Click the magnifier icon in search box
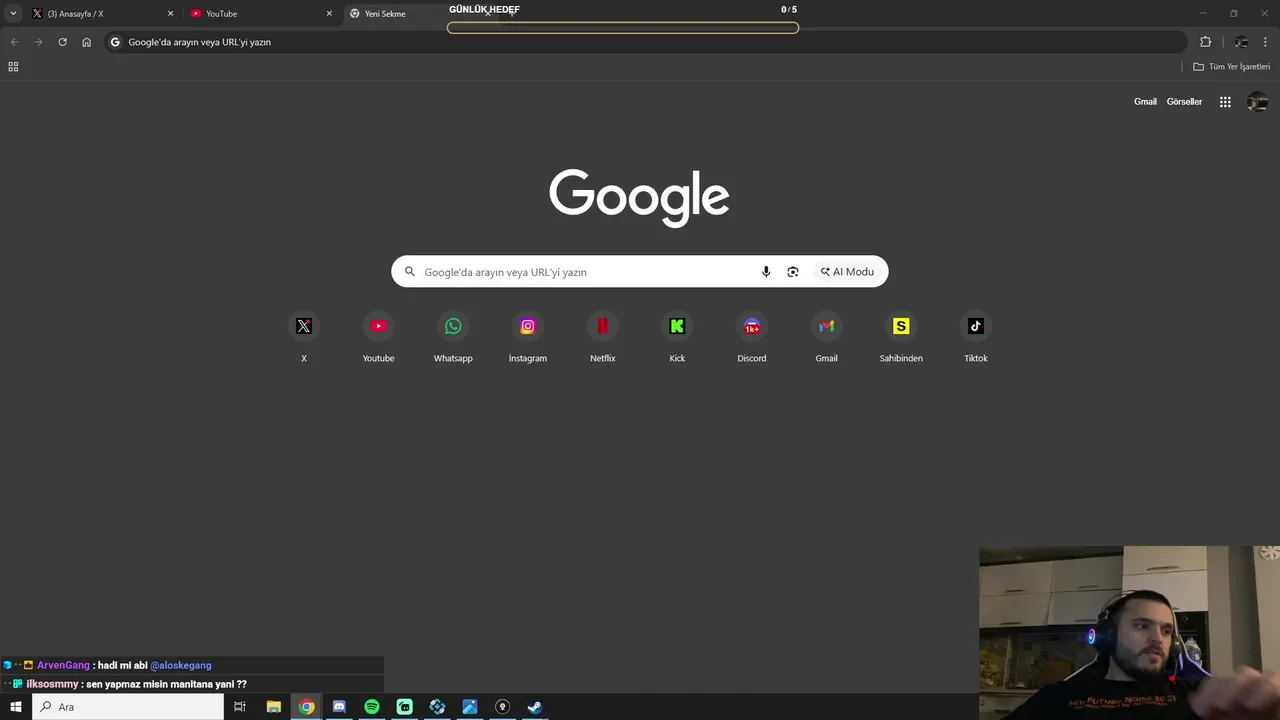 pos(409,272)
